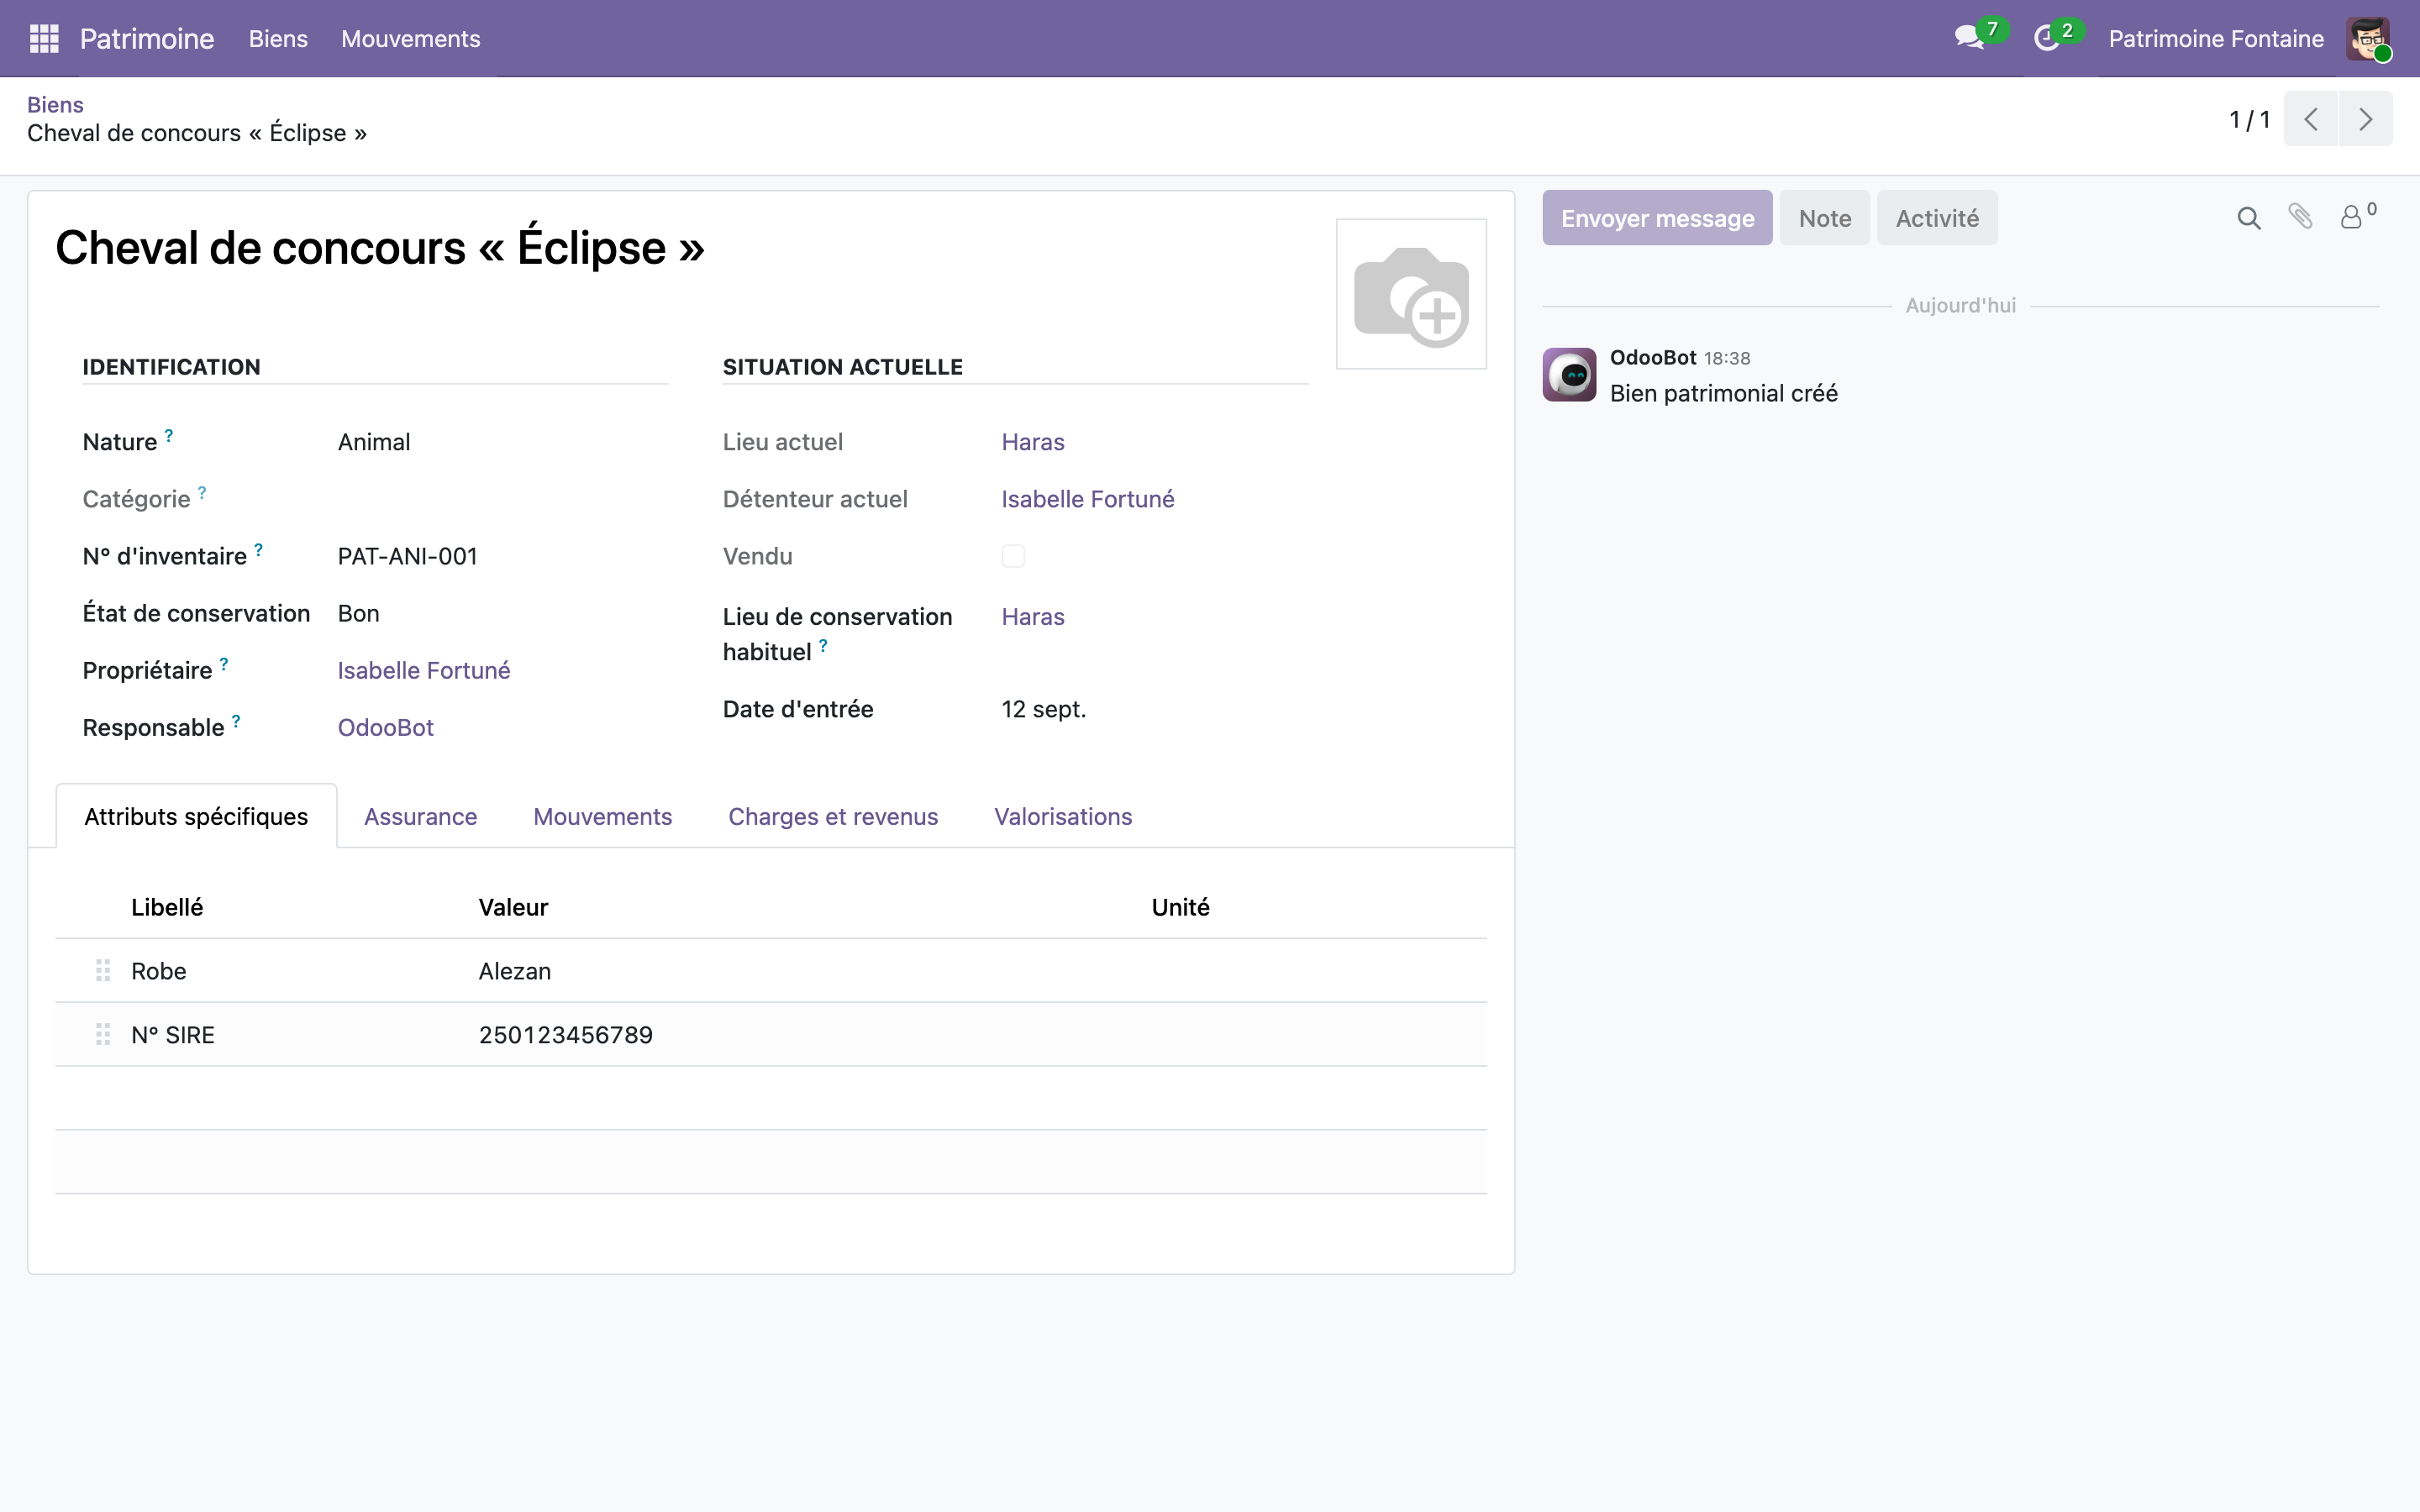Show help tooltip for N° d'inventaire
This screenshot has width=2420, height=1512.
[x=258, y=549]
